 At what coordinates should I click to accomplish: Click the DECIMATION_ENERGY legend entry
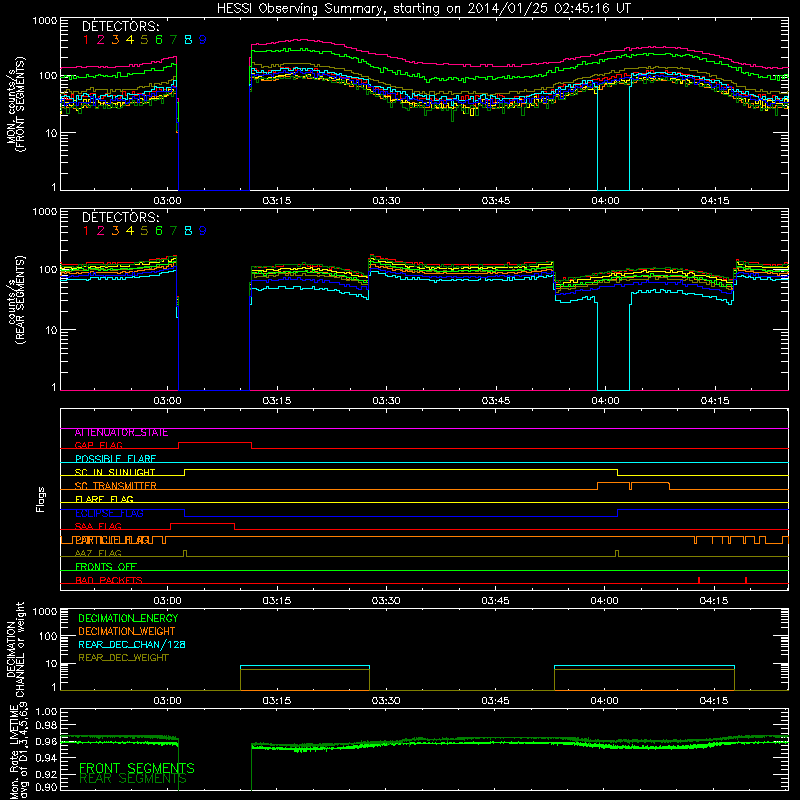[x=129, y=618]
